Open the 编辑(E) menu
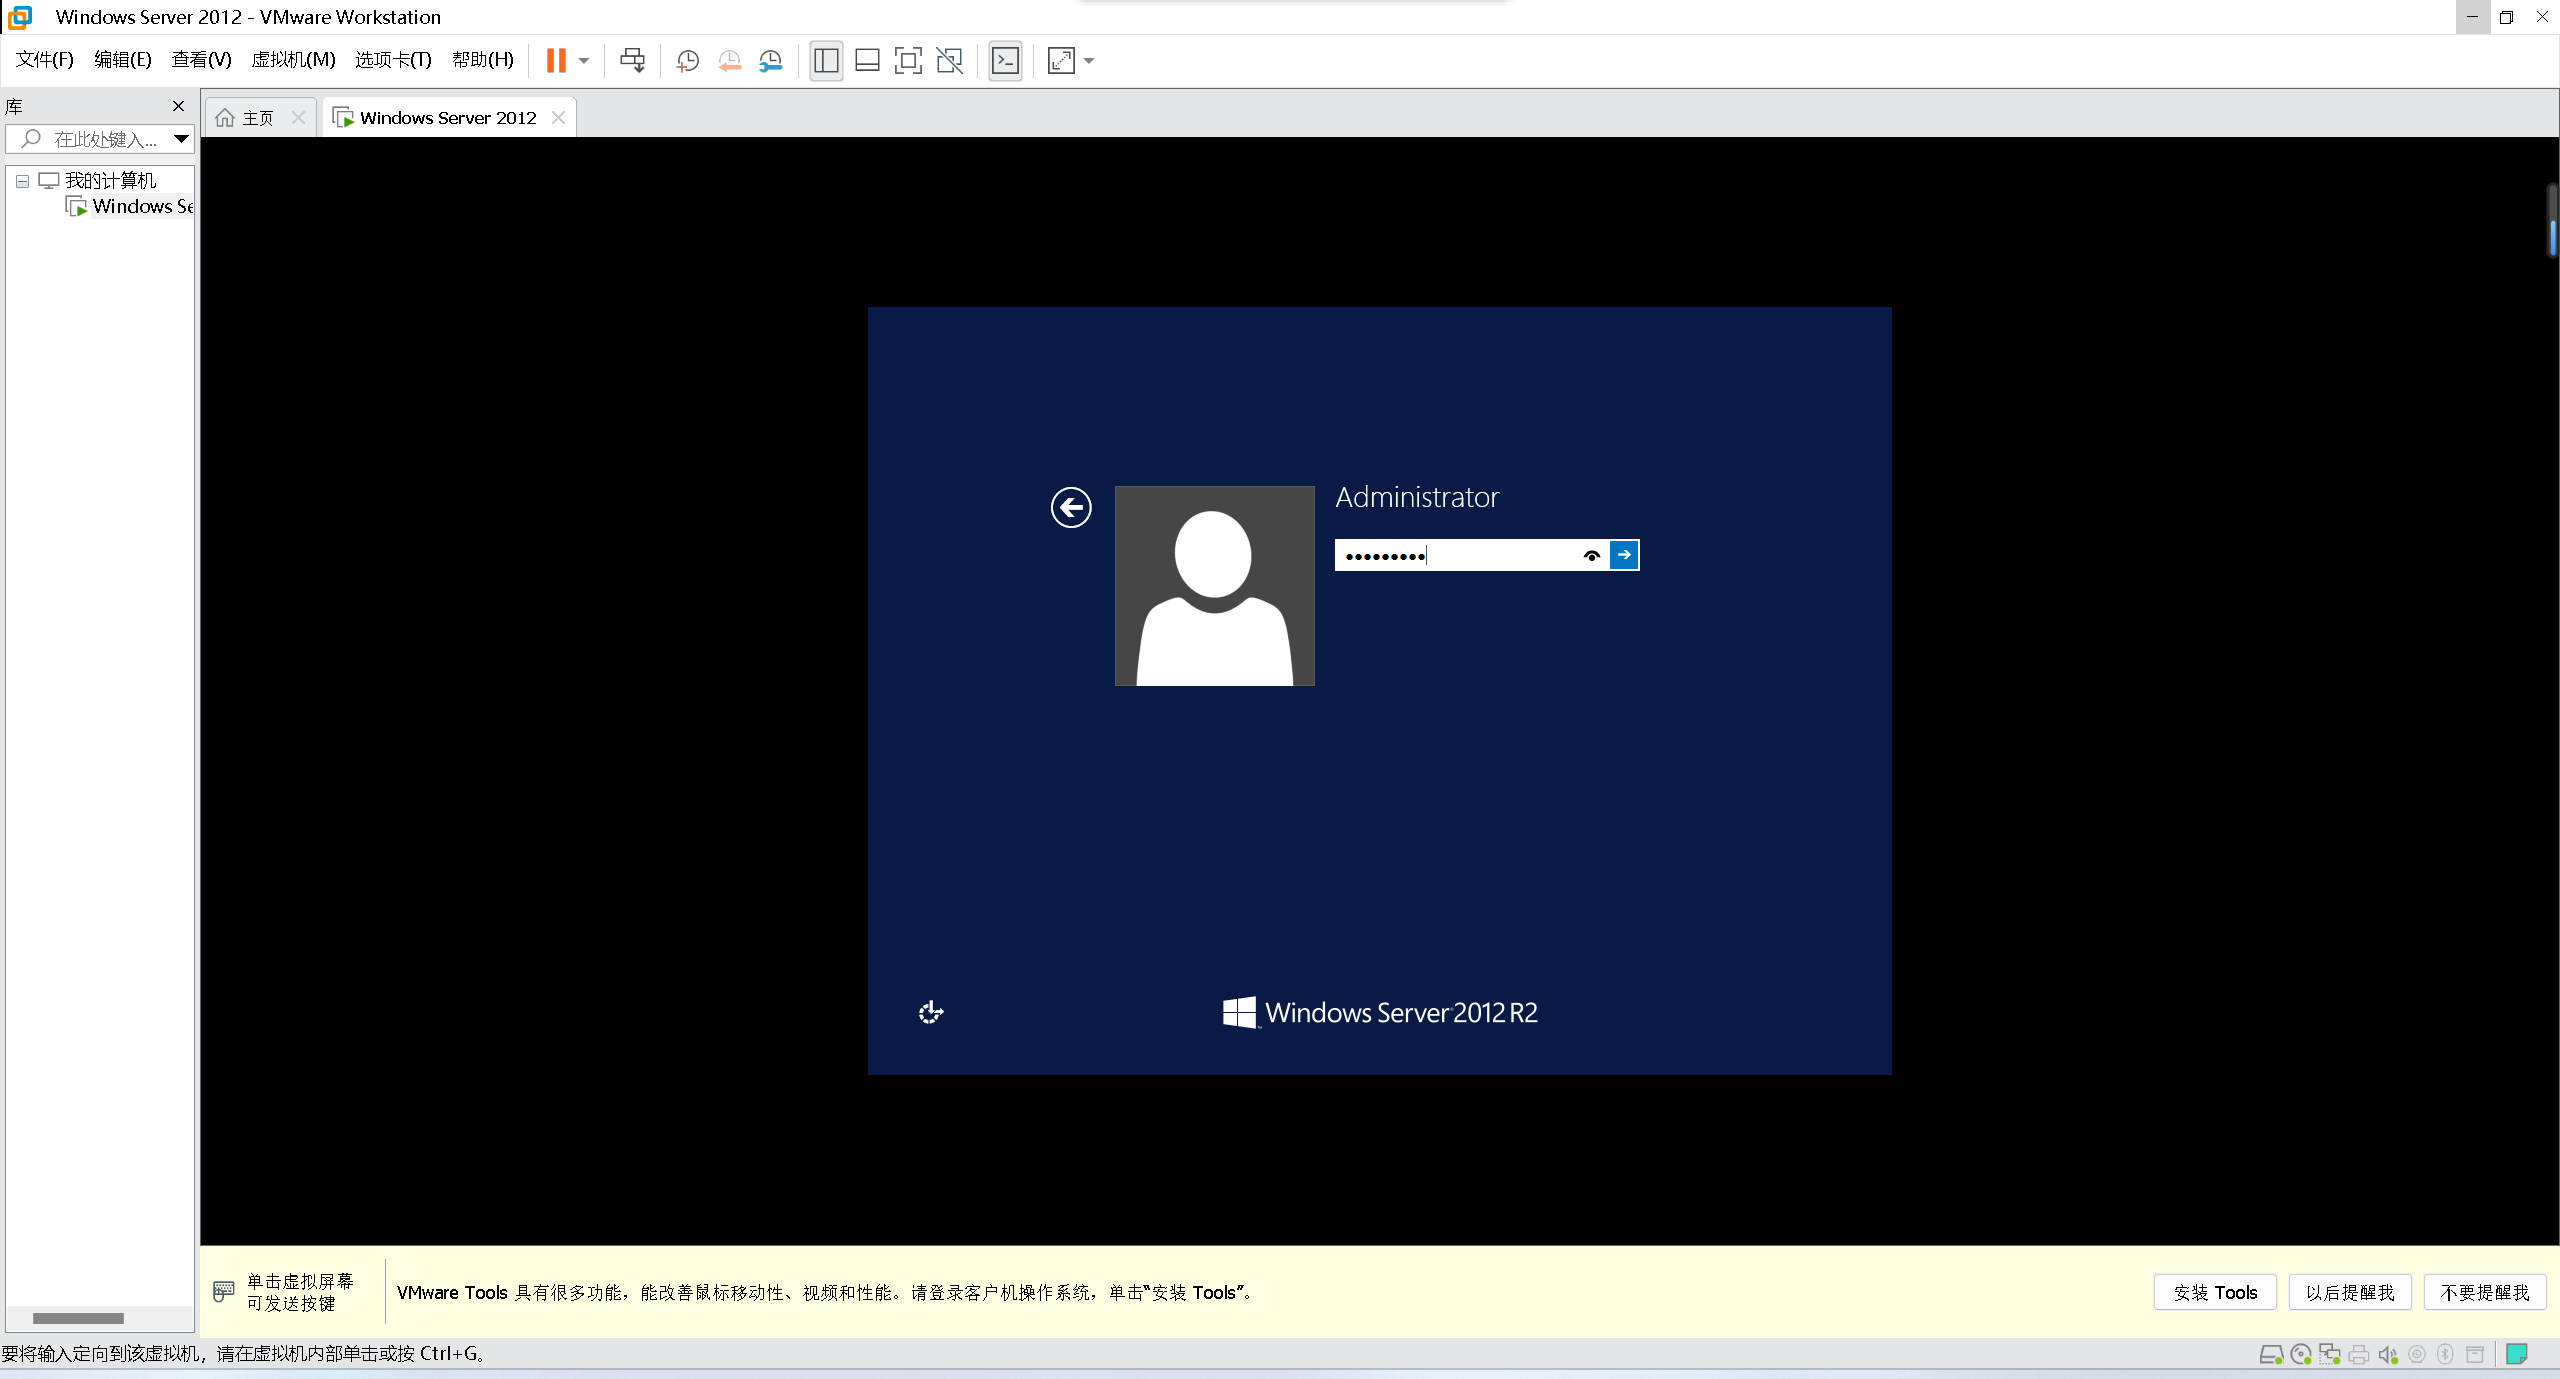2560x1379 pixels. point(123,60)
